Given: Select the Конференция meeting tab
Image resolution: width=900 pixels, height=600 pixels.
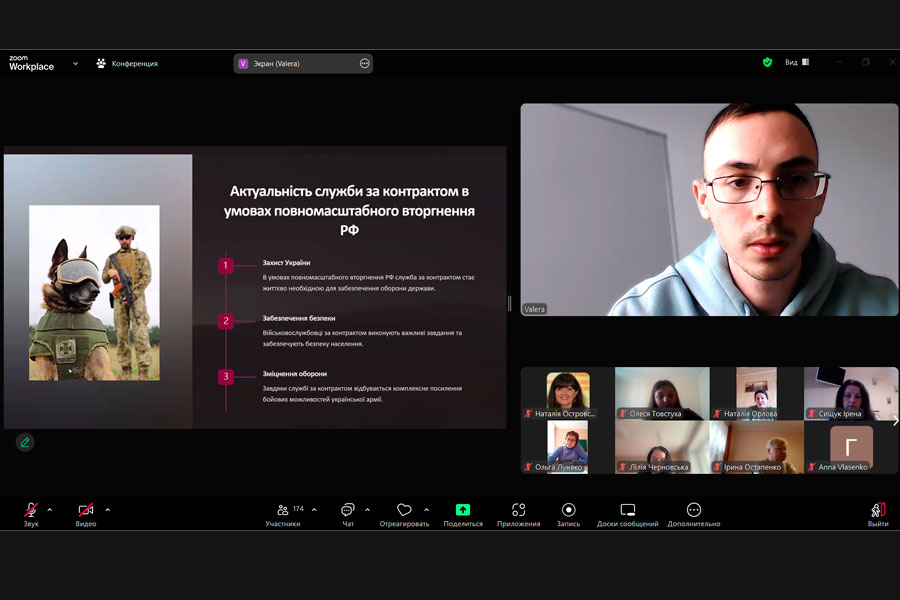Looking at the screenshot, I should point(127,63).
